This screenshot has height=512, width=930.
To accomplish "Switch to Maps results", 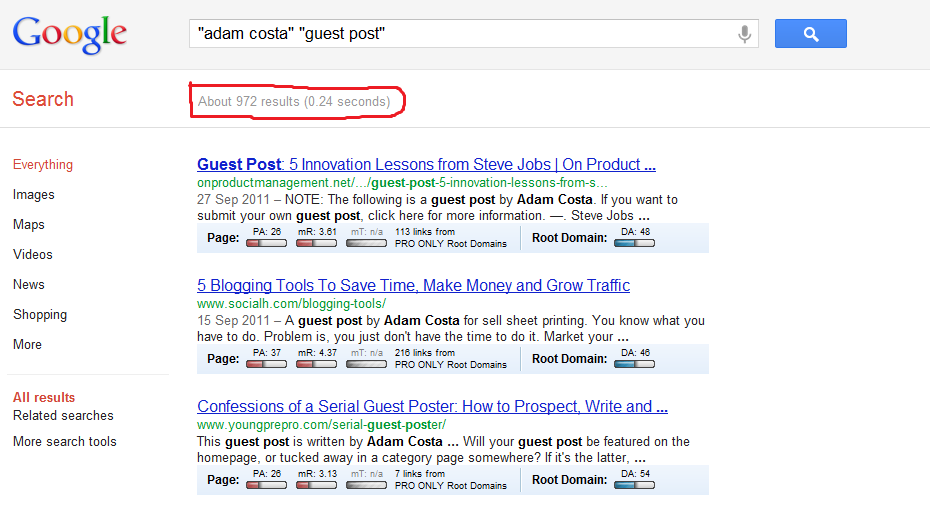I will (28, 224).
